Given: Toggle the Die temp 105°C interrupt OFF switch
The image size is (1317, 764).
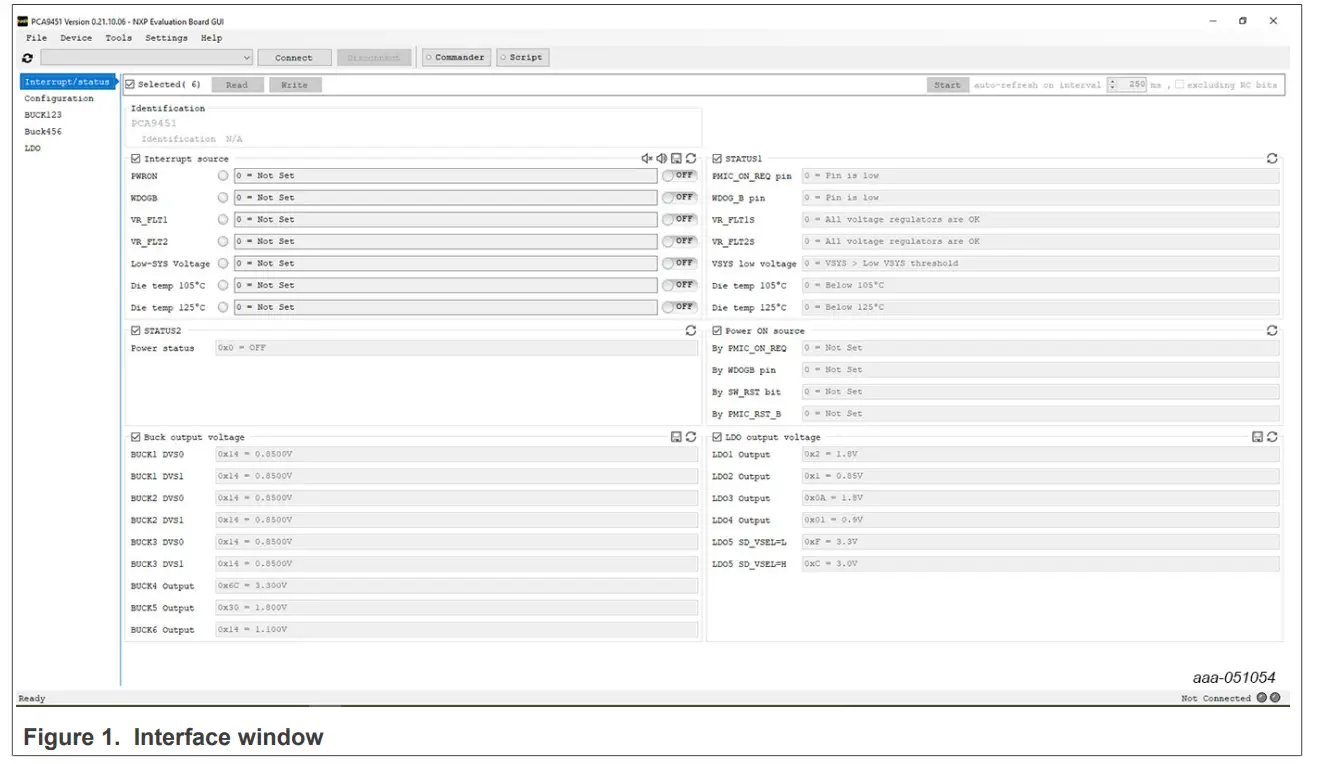Looking at the screenshot, I should 679,286.
